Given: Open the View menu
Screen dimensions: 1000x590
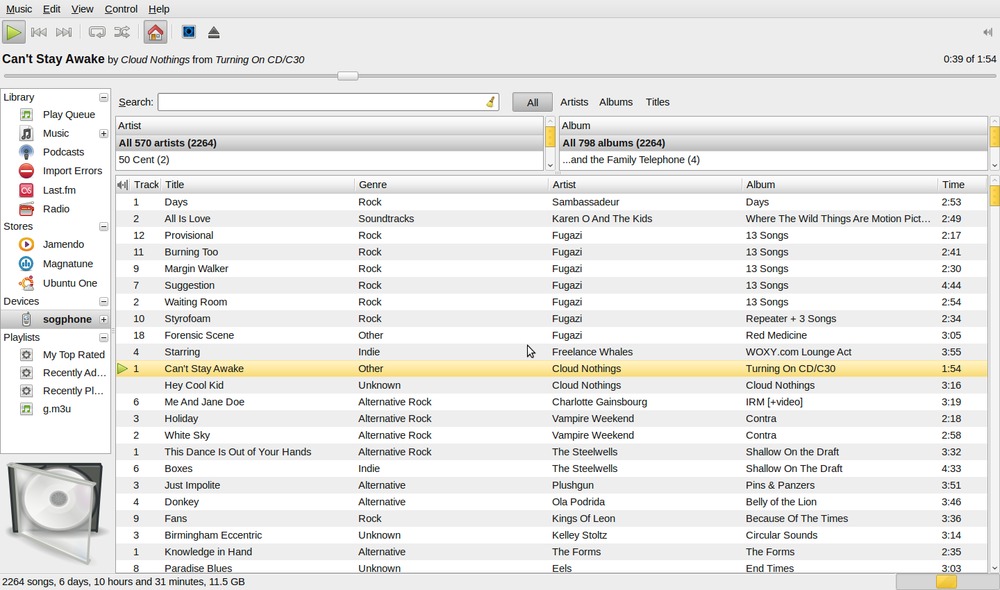Looking at the screenshot, I should pyautogui.click(x=82, y=9).
